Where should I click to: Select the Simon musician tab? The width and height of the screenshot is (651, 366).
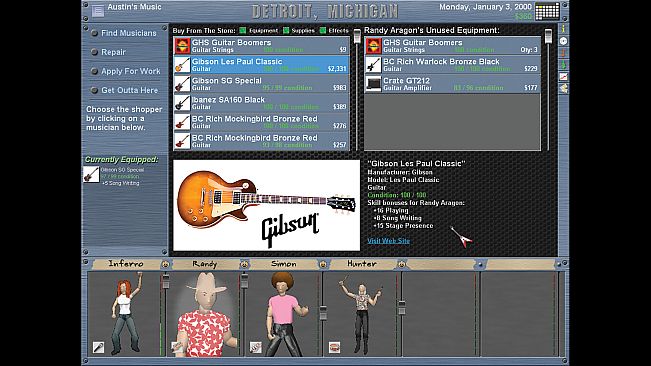[x=284, y=264]
